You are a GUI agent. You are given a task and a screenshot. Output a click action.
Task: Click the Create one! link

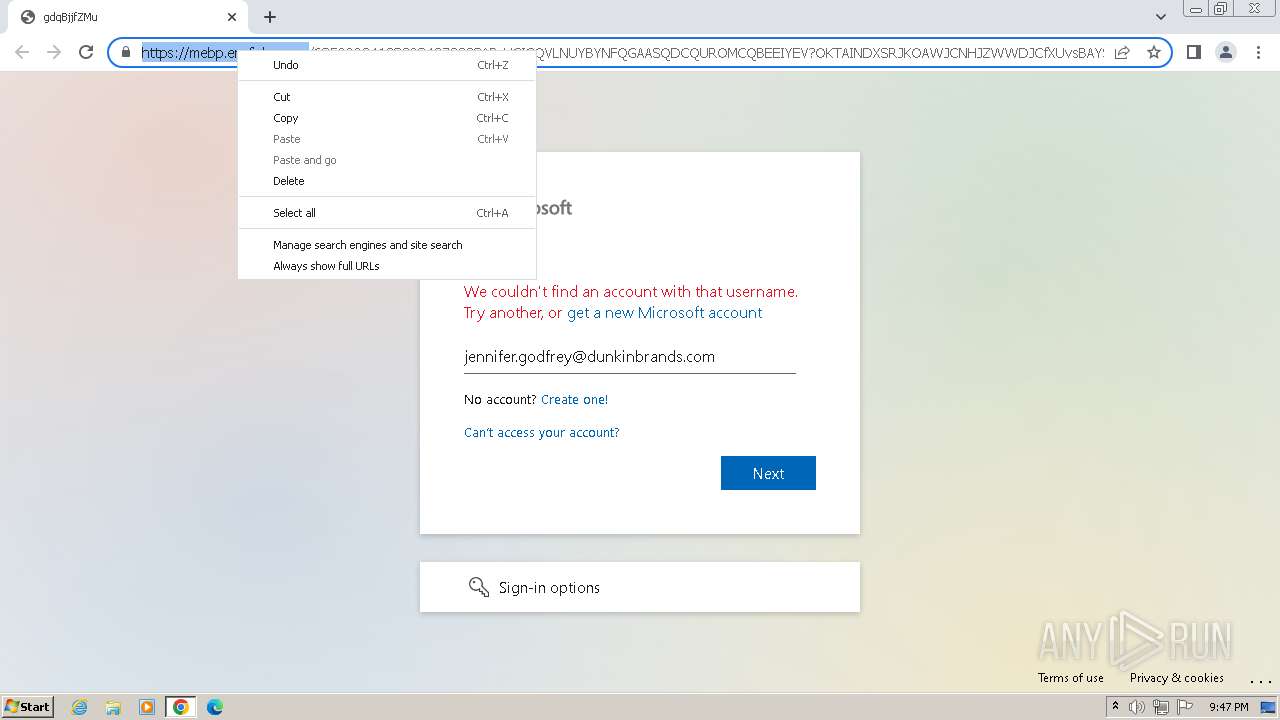click(x=574, y=400)
